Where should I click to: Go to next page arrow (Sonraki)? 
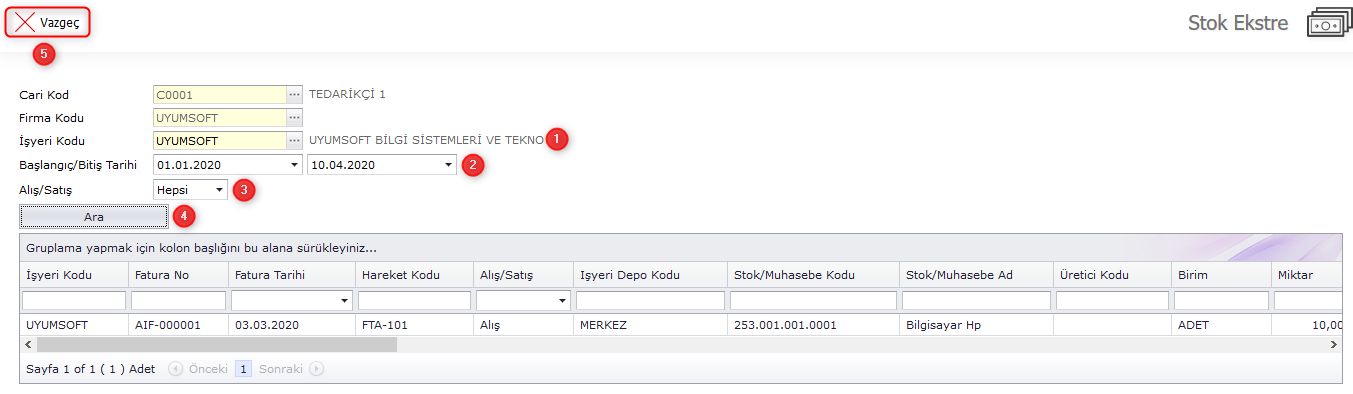[316, 369]
